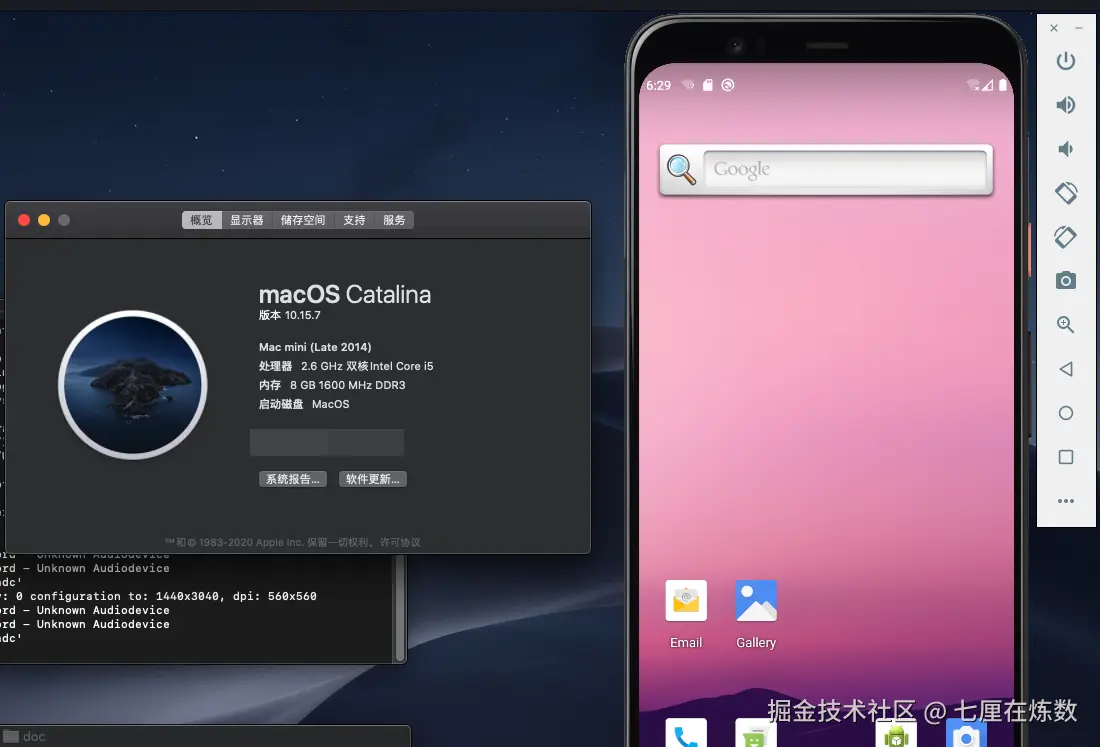
Task: Click the '2.6 GHz 双核 Intel Core i5' text
Action: pyautogui.click(x=367, y=366)
